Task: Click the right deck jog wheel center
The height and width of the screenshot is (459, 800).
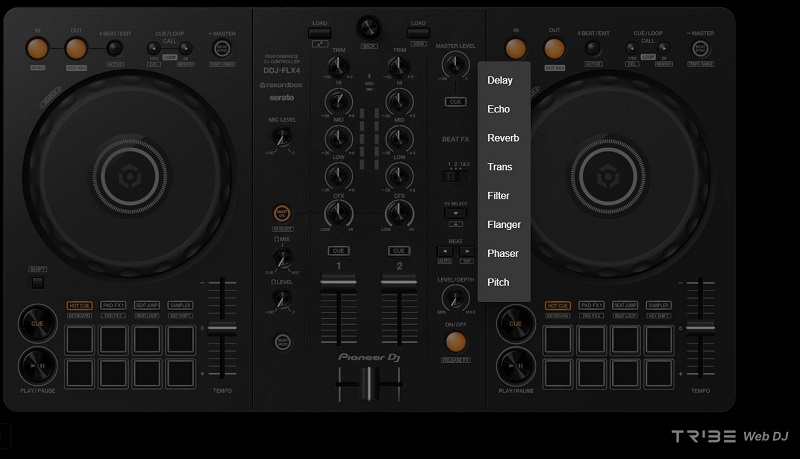Action: click(x=608, y=176)
